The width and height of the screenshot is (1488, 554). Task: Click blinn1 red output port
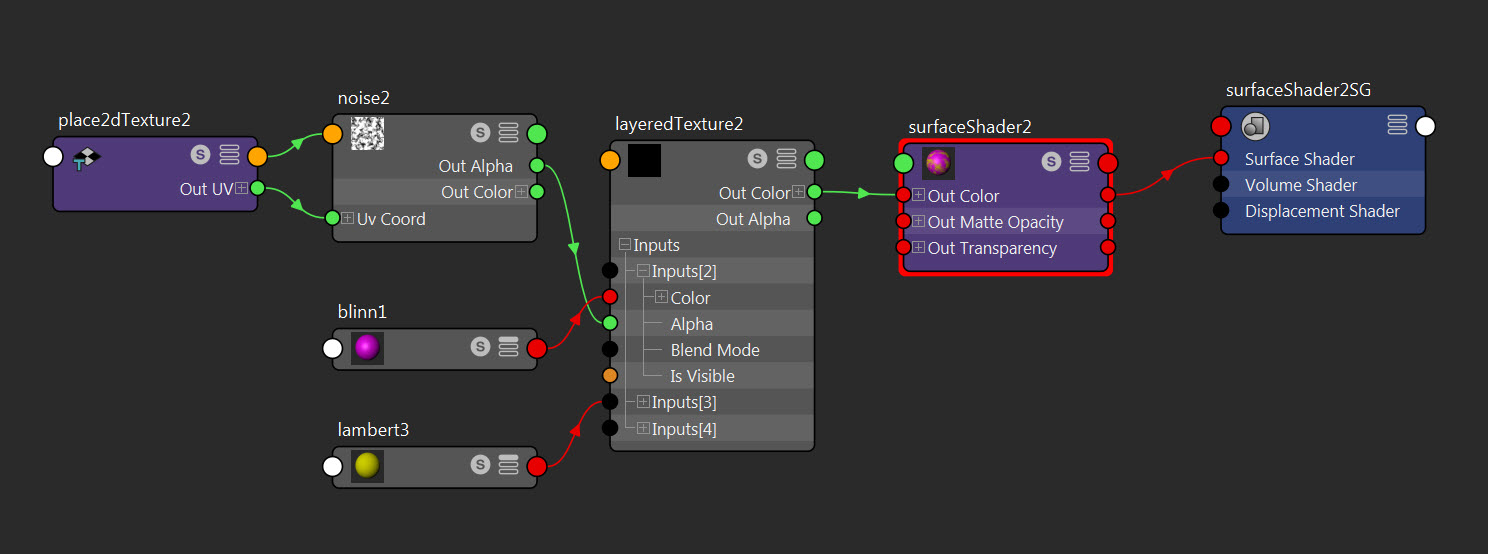(537, 348)
